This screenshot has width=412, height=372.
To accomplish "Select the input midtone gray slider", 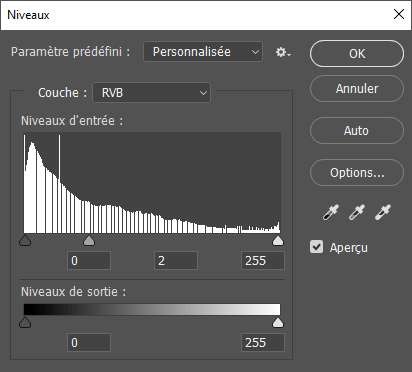I will pos(89,240).
